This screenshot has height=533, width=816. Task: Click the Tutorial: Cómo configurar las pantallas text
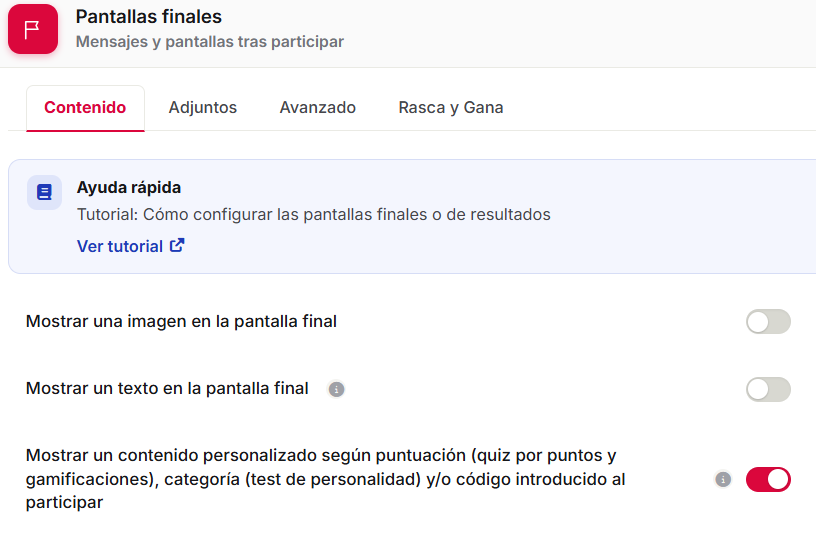(314, 214)
